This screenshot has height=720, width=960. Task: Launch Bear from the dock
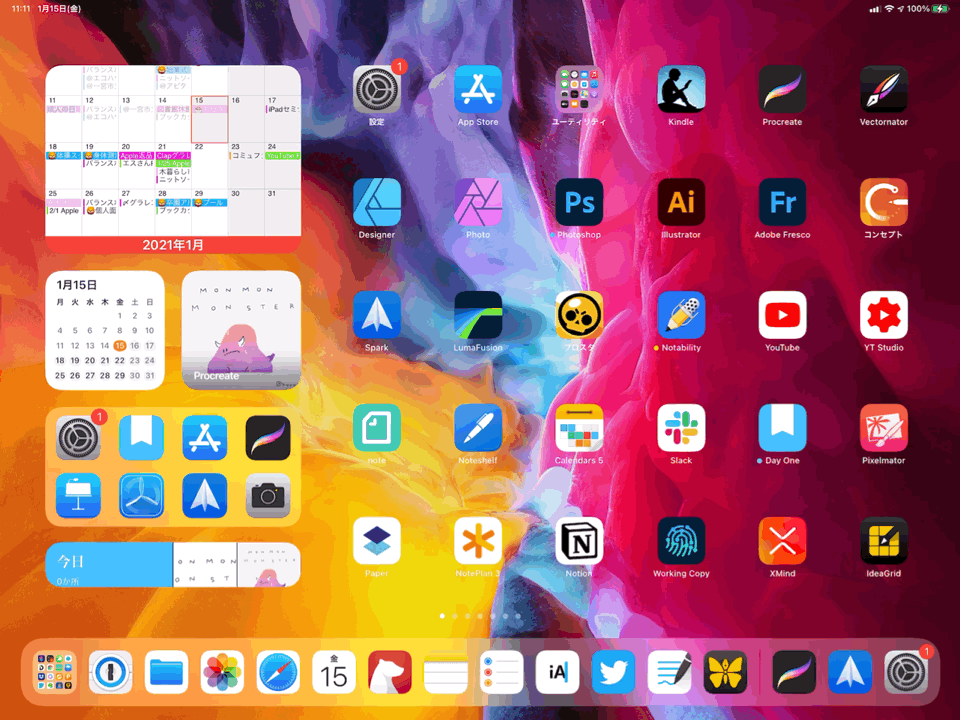tap(390, 672)
